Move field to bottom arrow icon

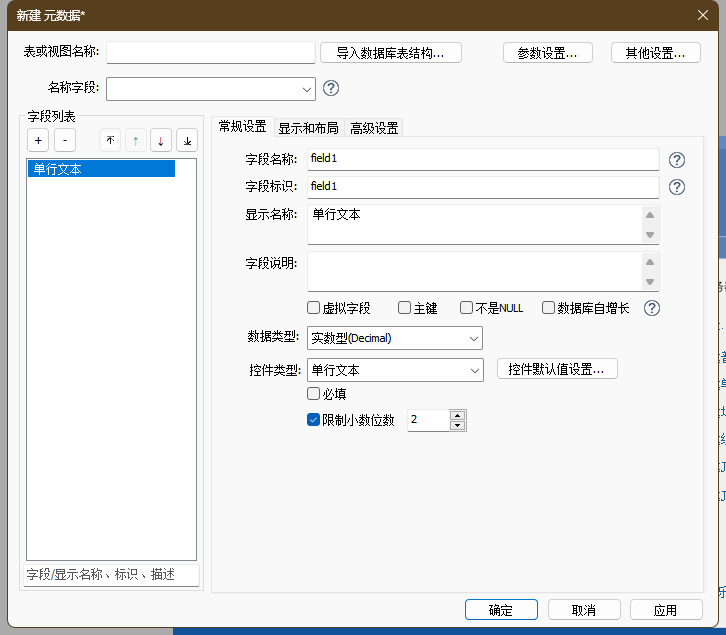tap(187, 141)
